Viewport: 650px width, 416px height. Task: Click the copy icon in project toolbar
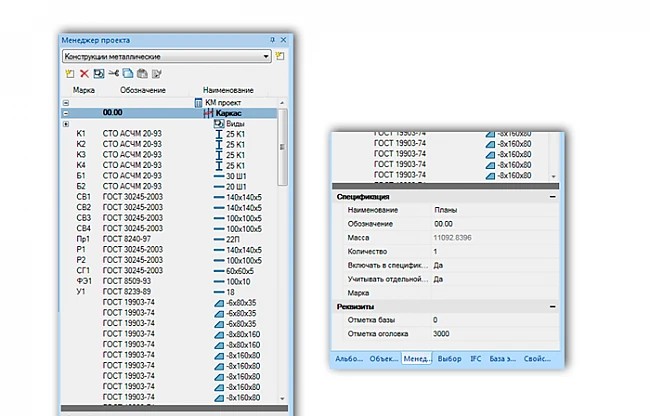click(128, 73)
